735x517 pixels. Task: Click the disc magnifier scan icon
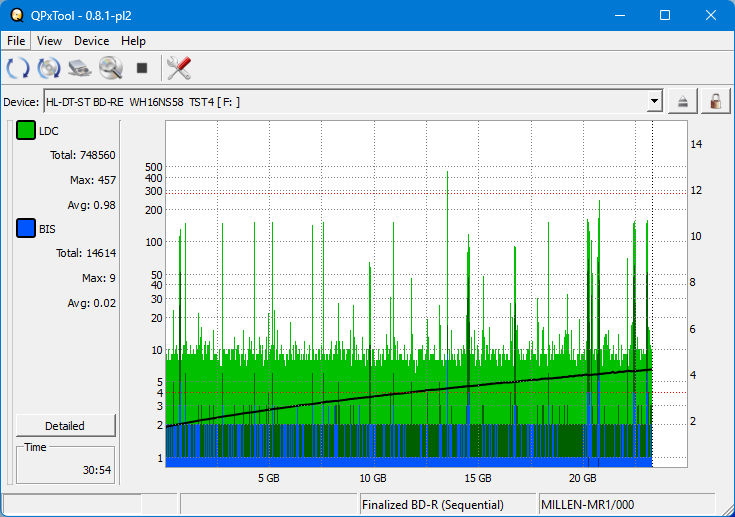[110, 68]
